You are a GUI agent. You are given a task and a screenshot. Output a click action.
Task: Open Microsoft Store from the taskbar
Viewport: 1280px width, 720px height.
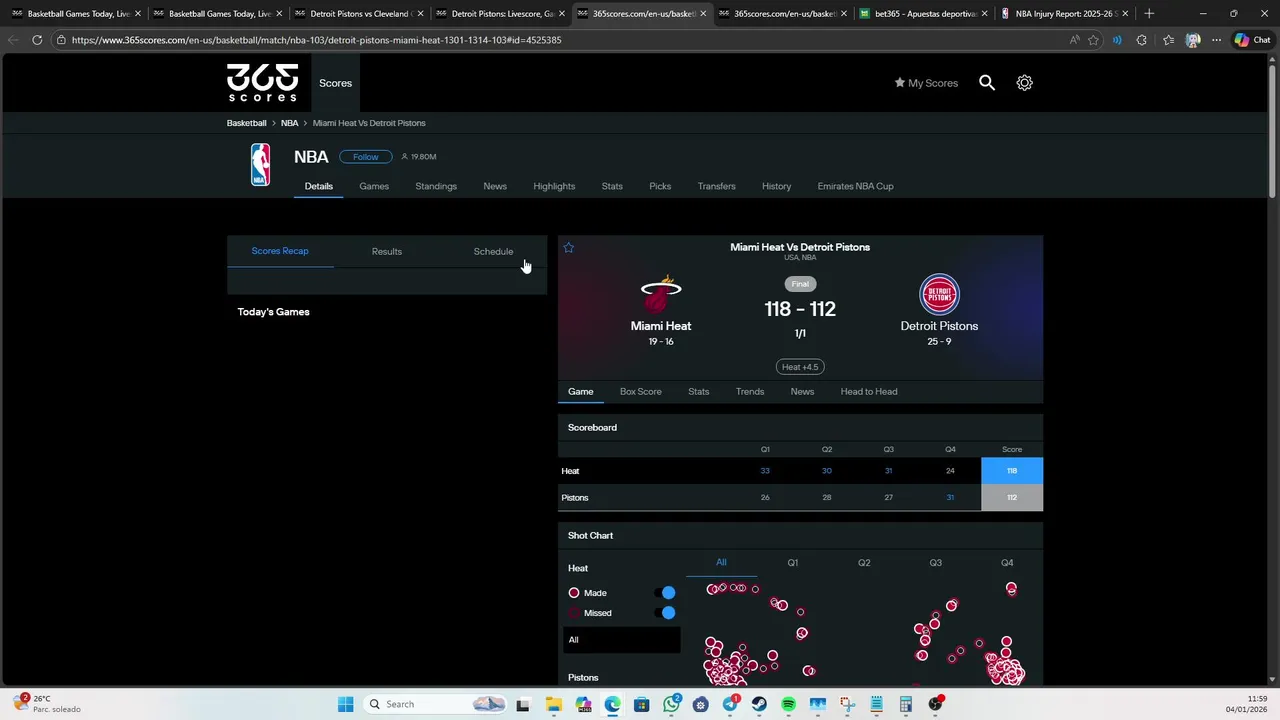pyautogui.click(x=641, y=704)
